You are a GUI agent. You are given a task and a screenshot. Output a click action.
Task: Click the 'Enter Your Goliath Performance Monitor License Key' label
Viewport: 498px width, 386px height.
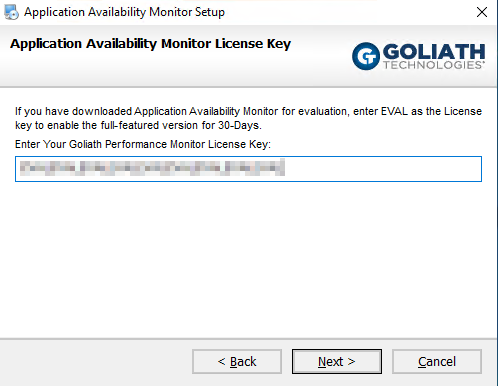coord(143,144)
